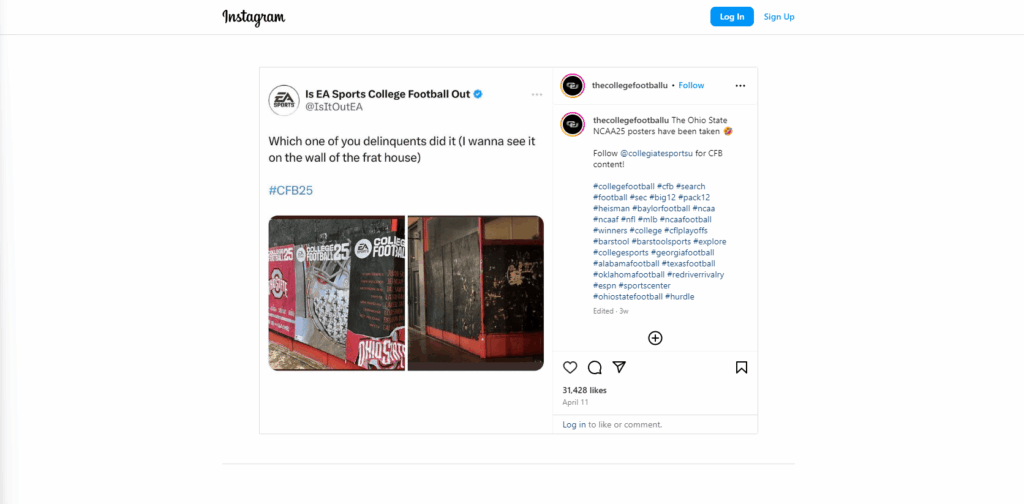This screenshot has height=504, width=1024.
Task: Like the post with heart icon
Action: click(x=570, y=368)
